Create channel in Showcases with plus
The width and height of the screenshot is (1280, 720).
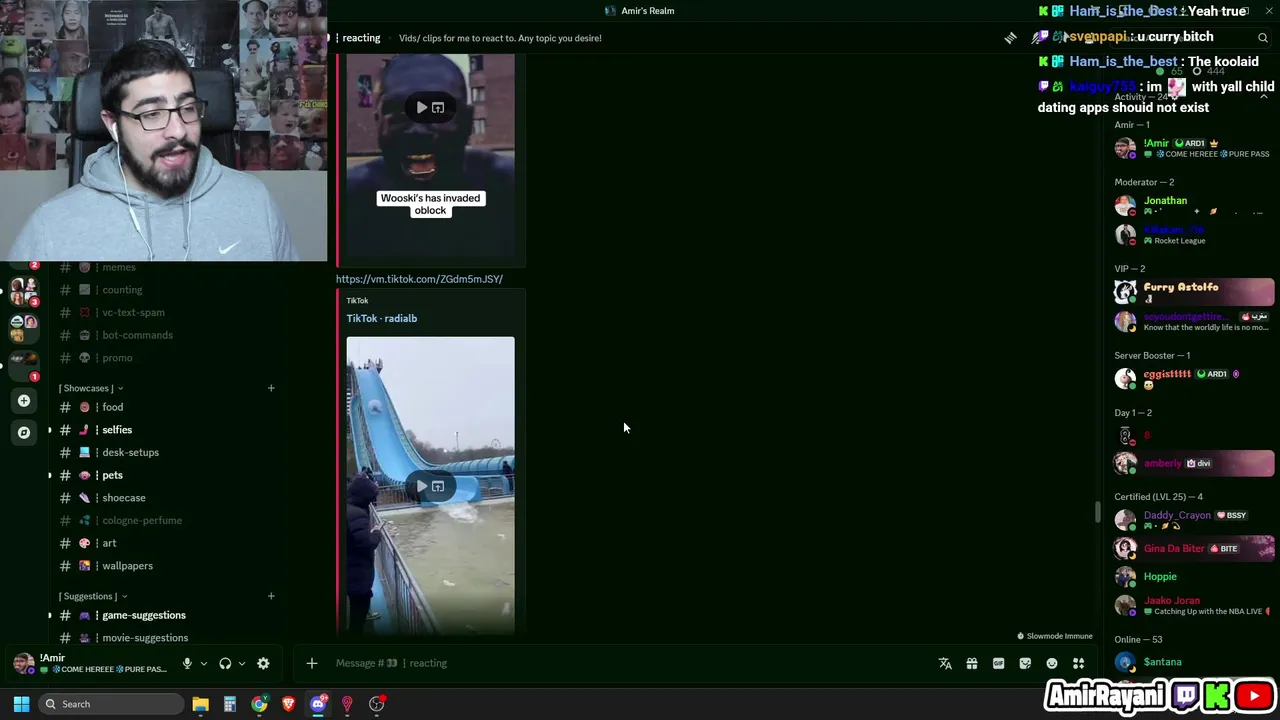pos(271,388)
